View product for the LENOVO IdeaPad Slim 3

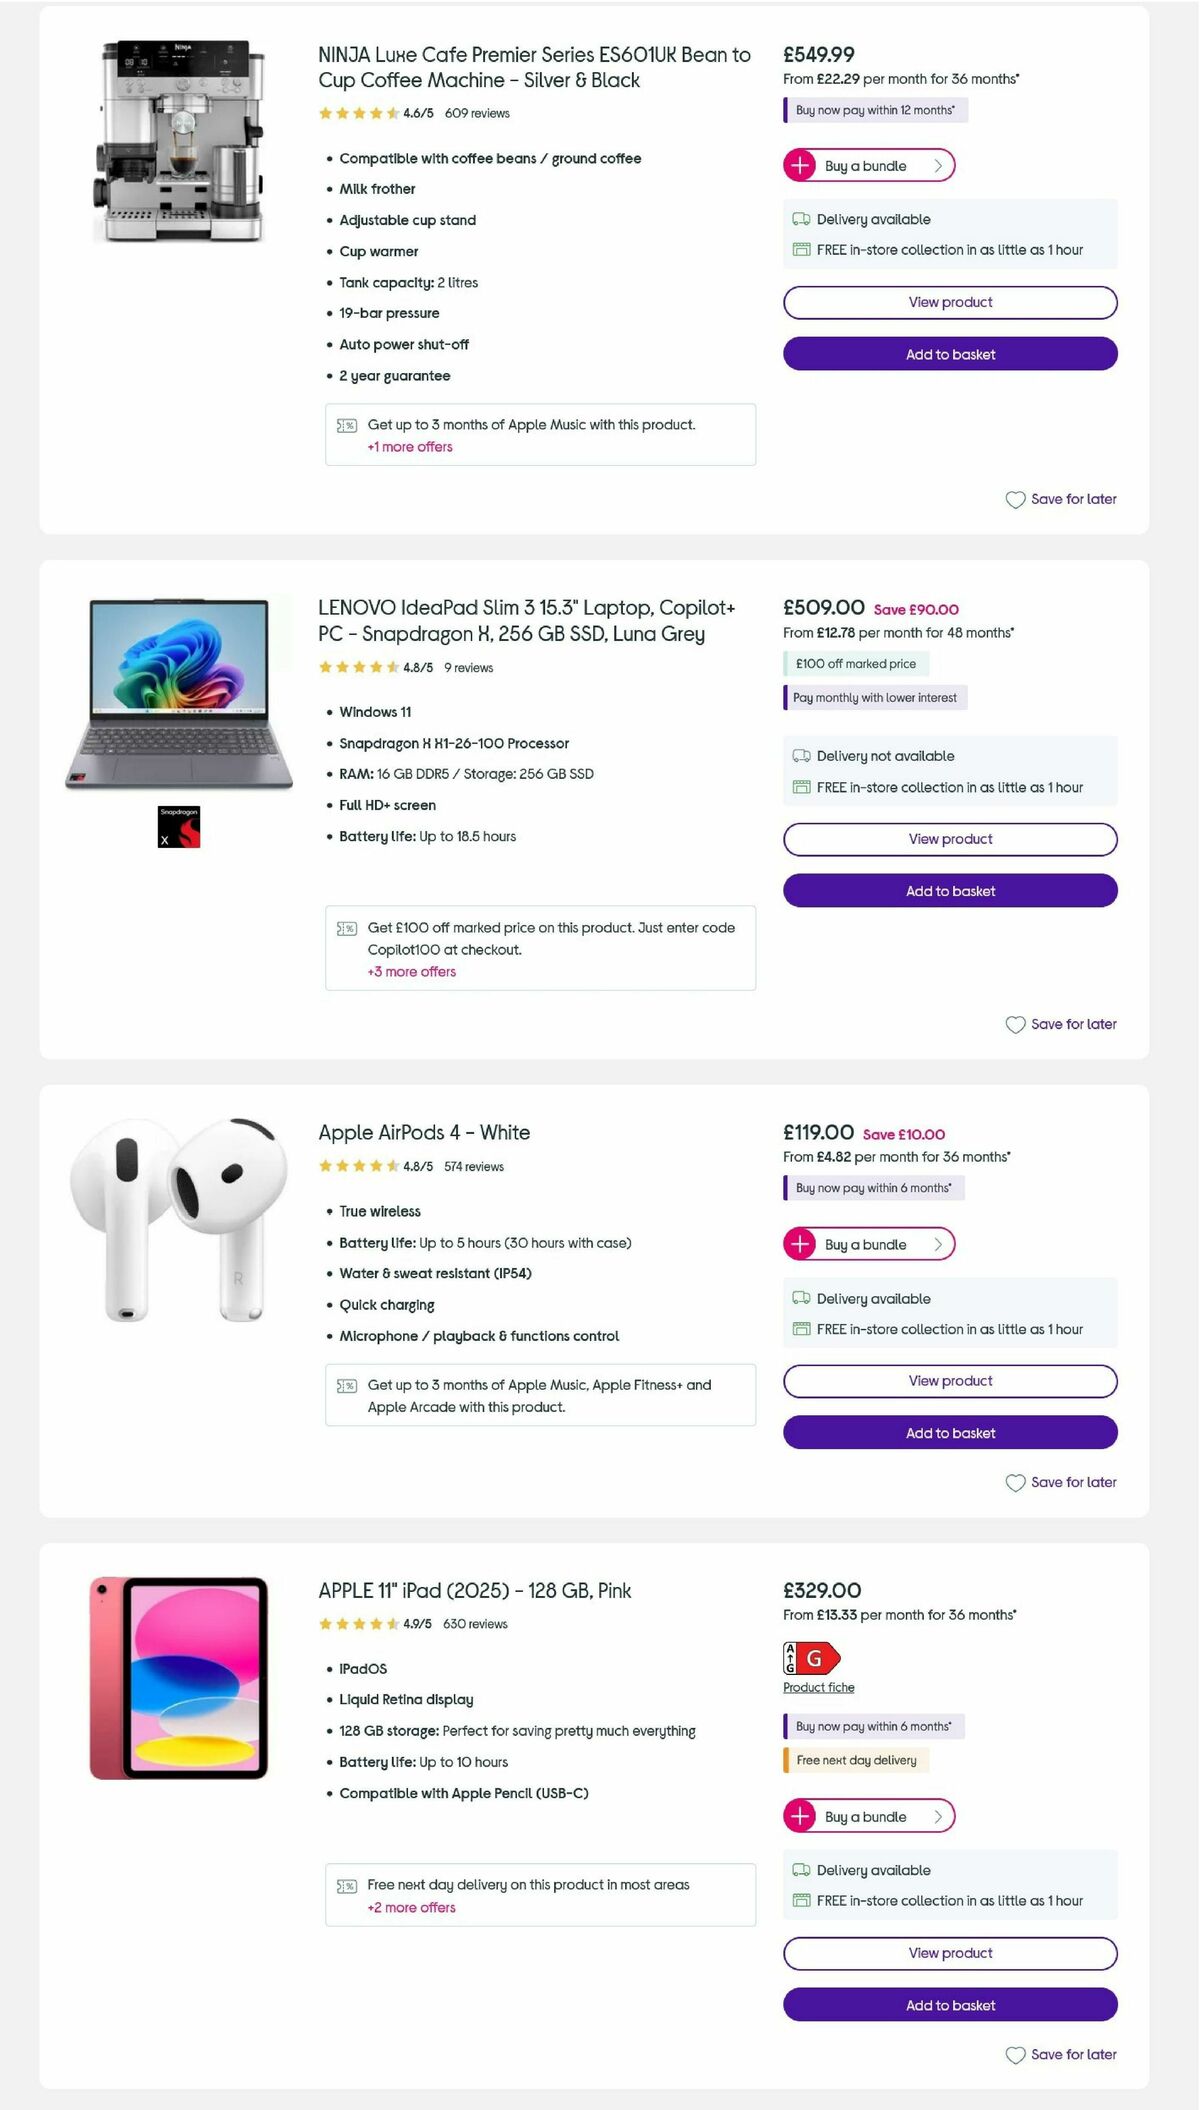tap(949, 839)
